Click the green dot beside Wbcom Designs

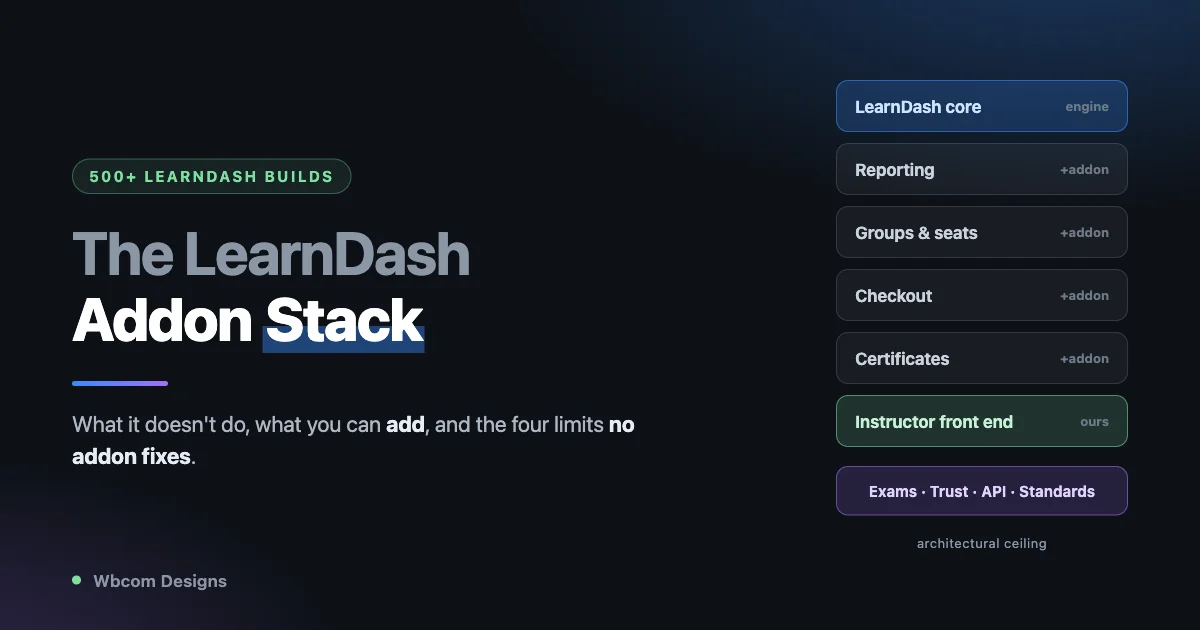76,580
